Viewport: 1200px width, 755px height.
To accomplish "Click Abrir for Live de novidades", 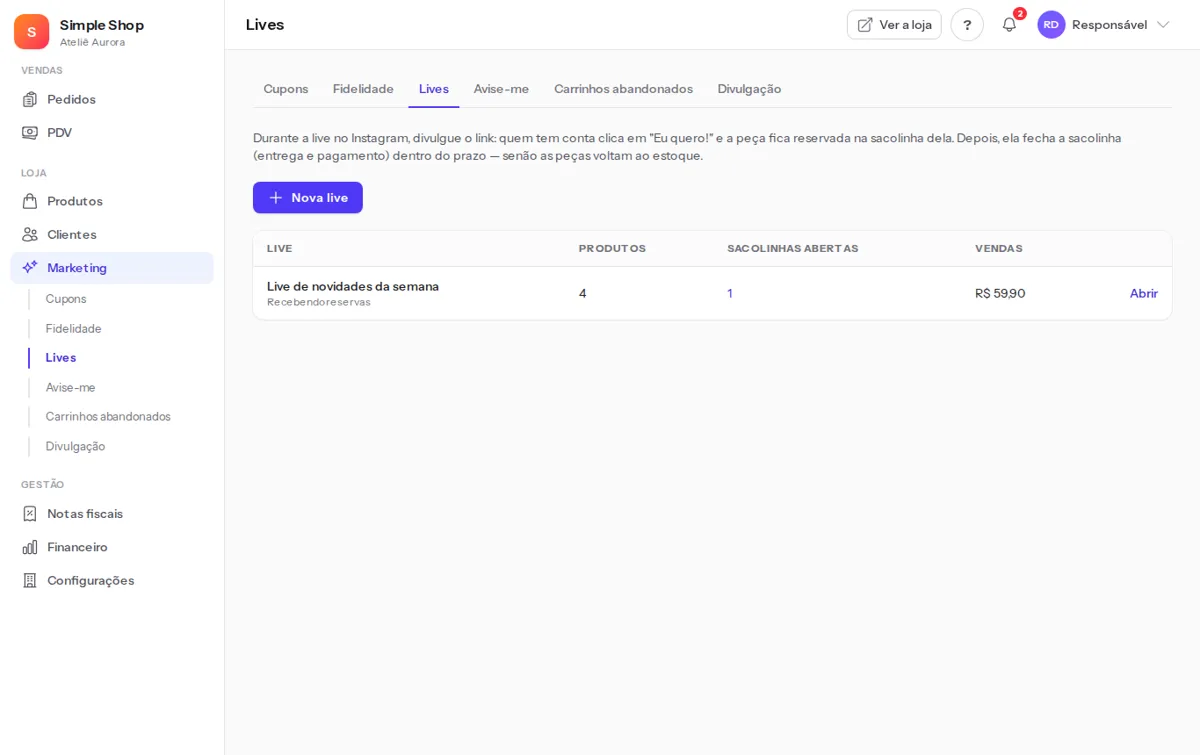I will pos(1144,293).
